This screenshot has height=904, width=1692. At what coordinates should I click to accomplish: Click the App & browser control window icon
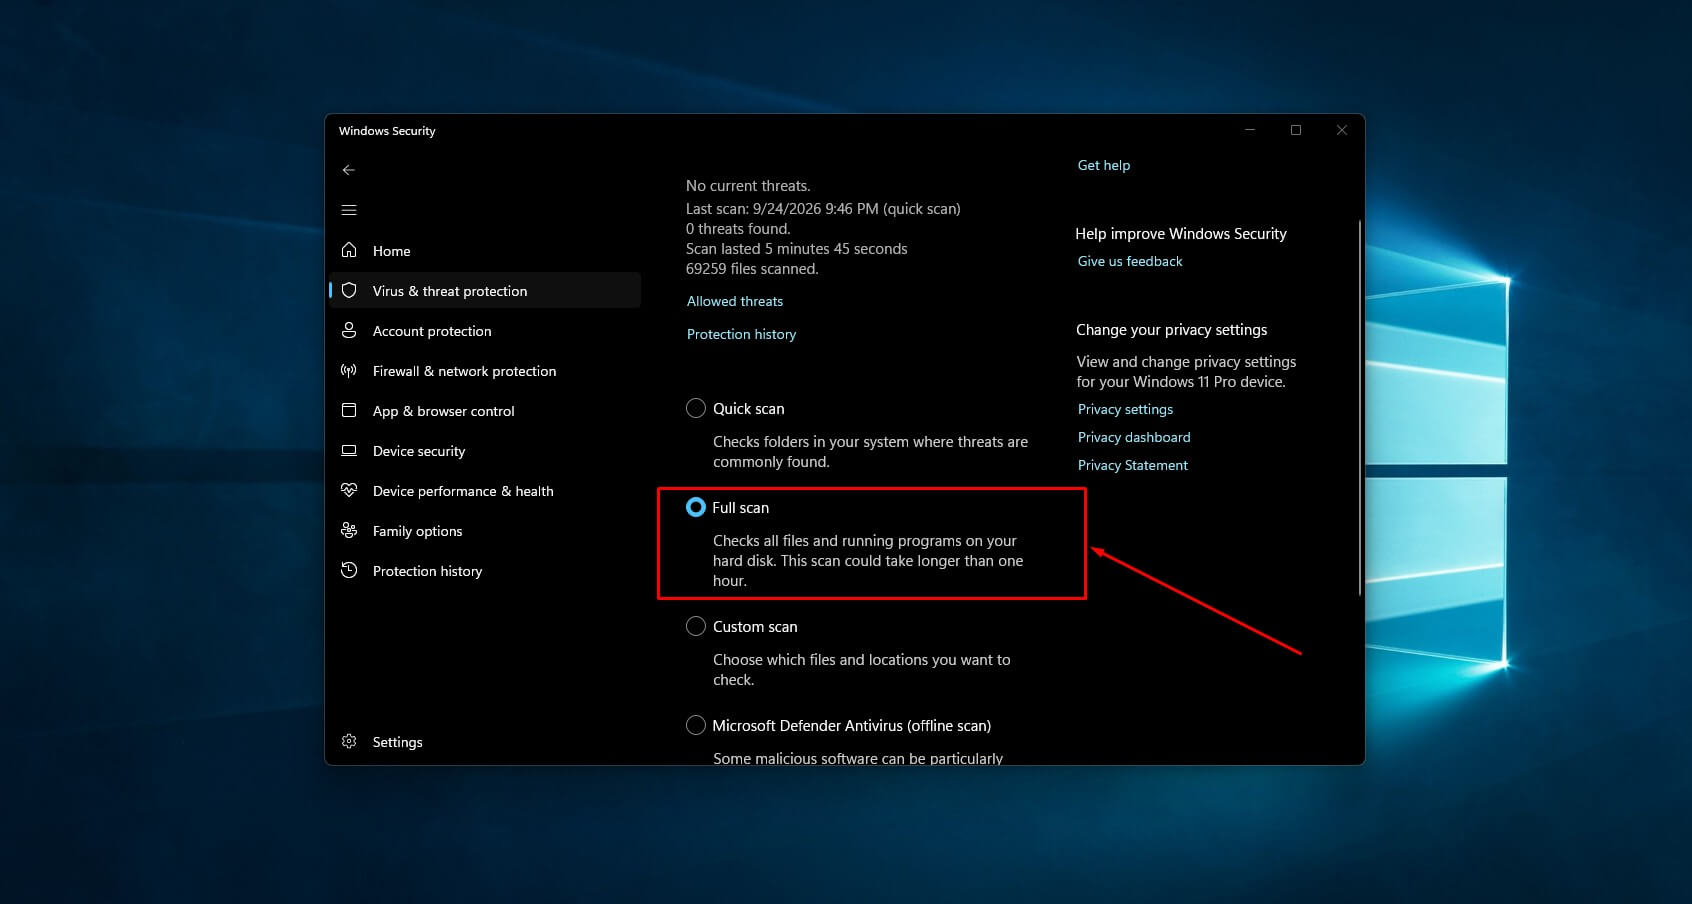pos(349,410)
